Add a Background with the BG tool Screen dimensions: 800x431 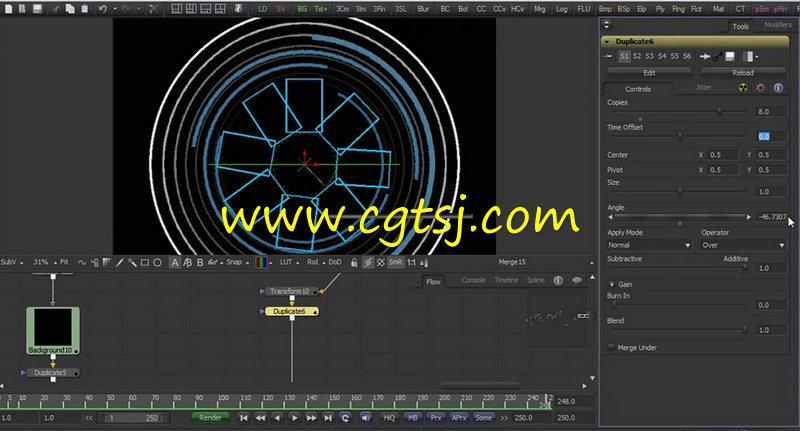coord(302,9)
